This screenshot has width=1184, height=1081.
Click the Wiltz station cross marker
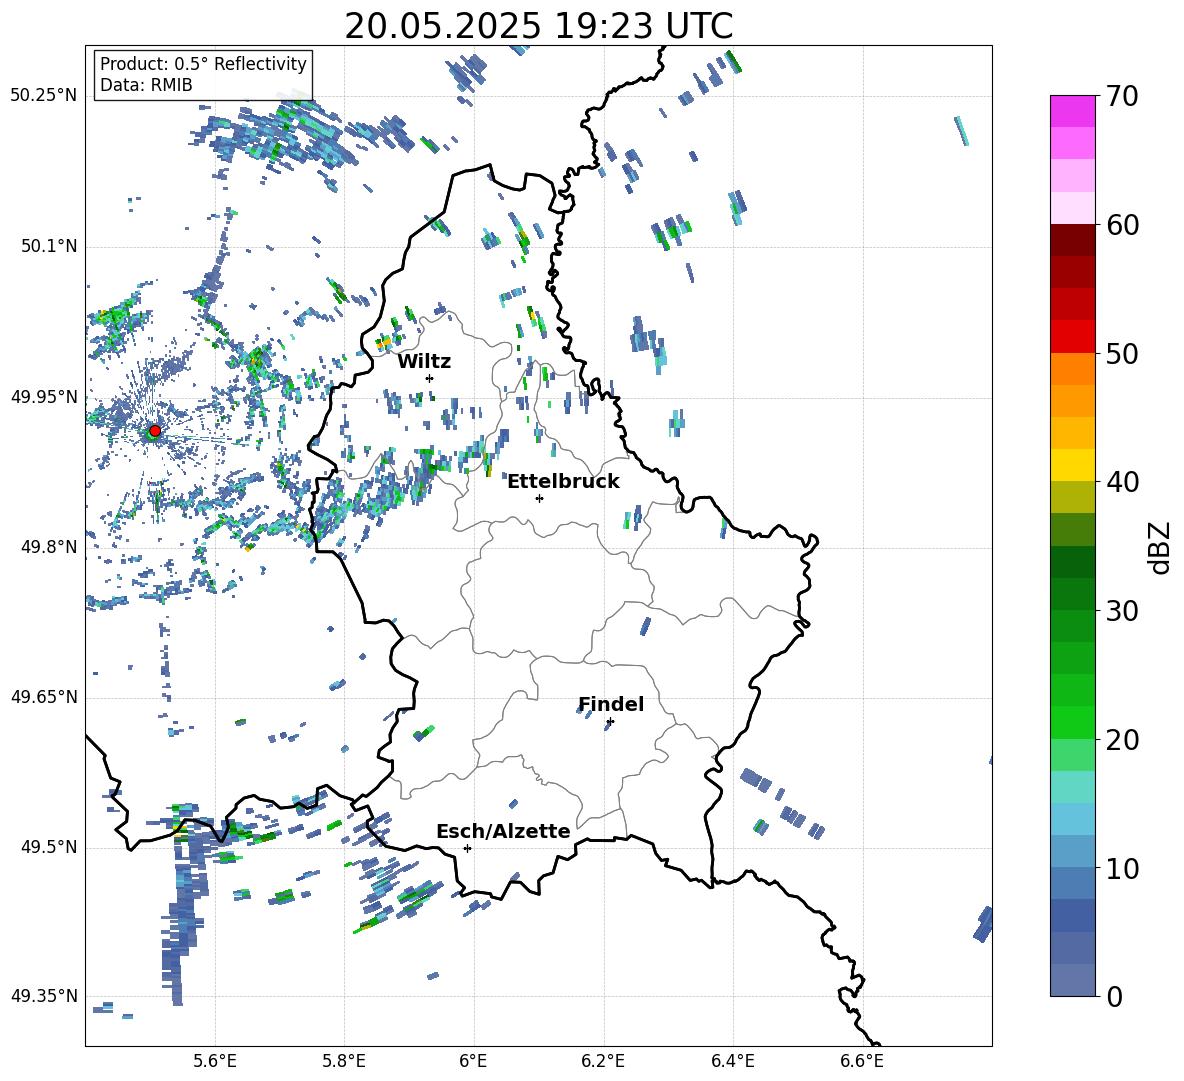(x=430, y=378)
